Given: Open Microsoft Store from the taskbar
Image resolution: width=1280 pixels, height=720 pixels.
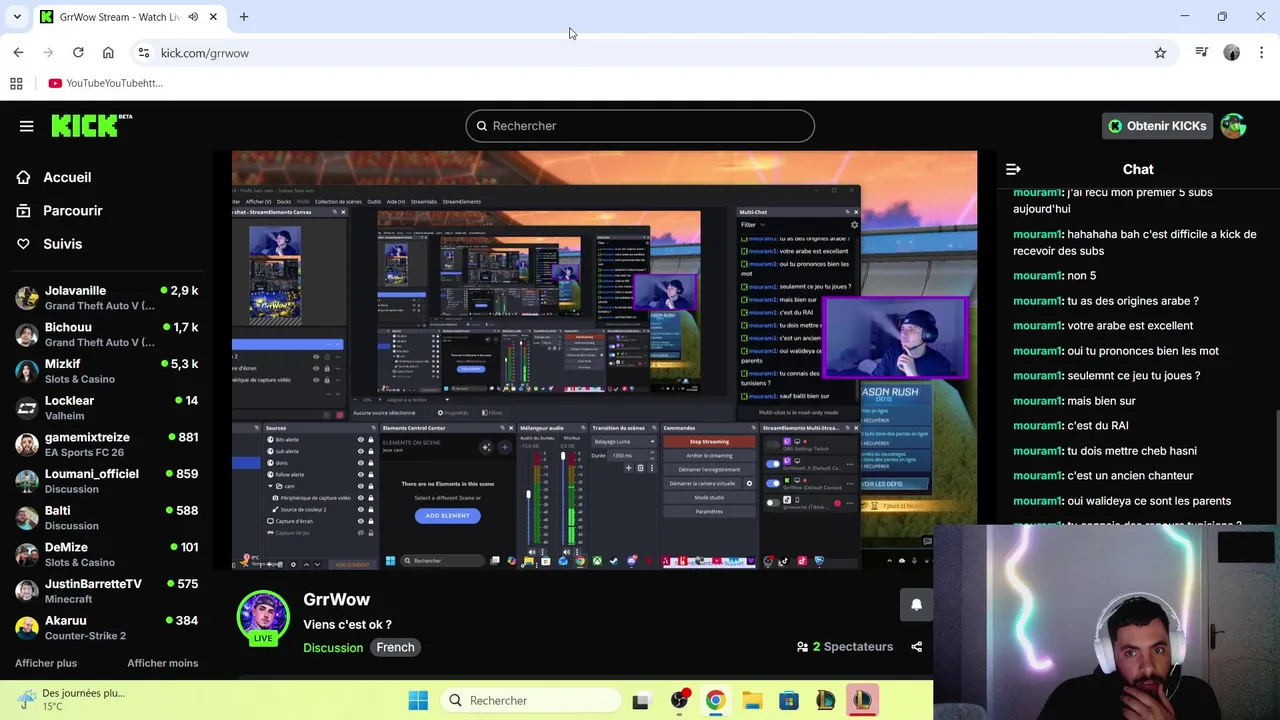Looking at the screenshot, I should (789, 700).
